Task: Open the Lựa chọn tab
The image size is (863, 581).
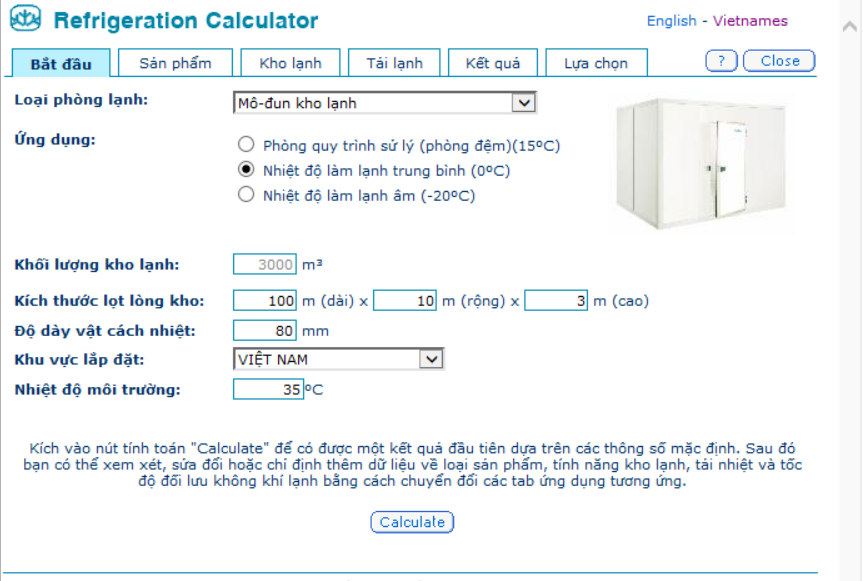Action: coord(596,63)
